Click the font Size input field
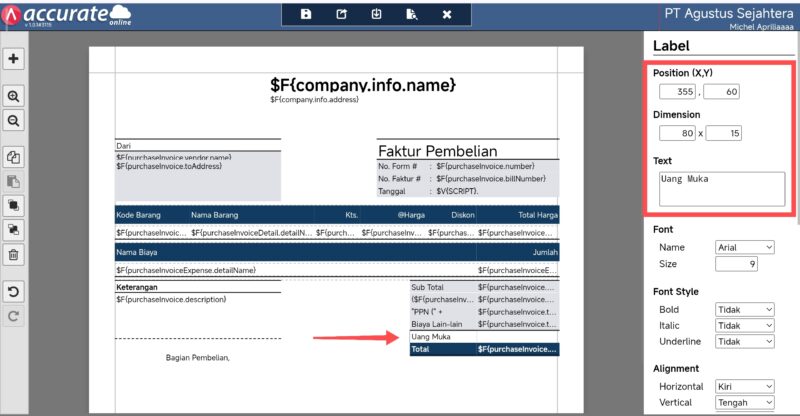Screen dimensions: 800x416 coord(736,264)
